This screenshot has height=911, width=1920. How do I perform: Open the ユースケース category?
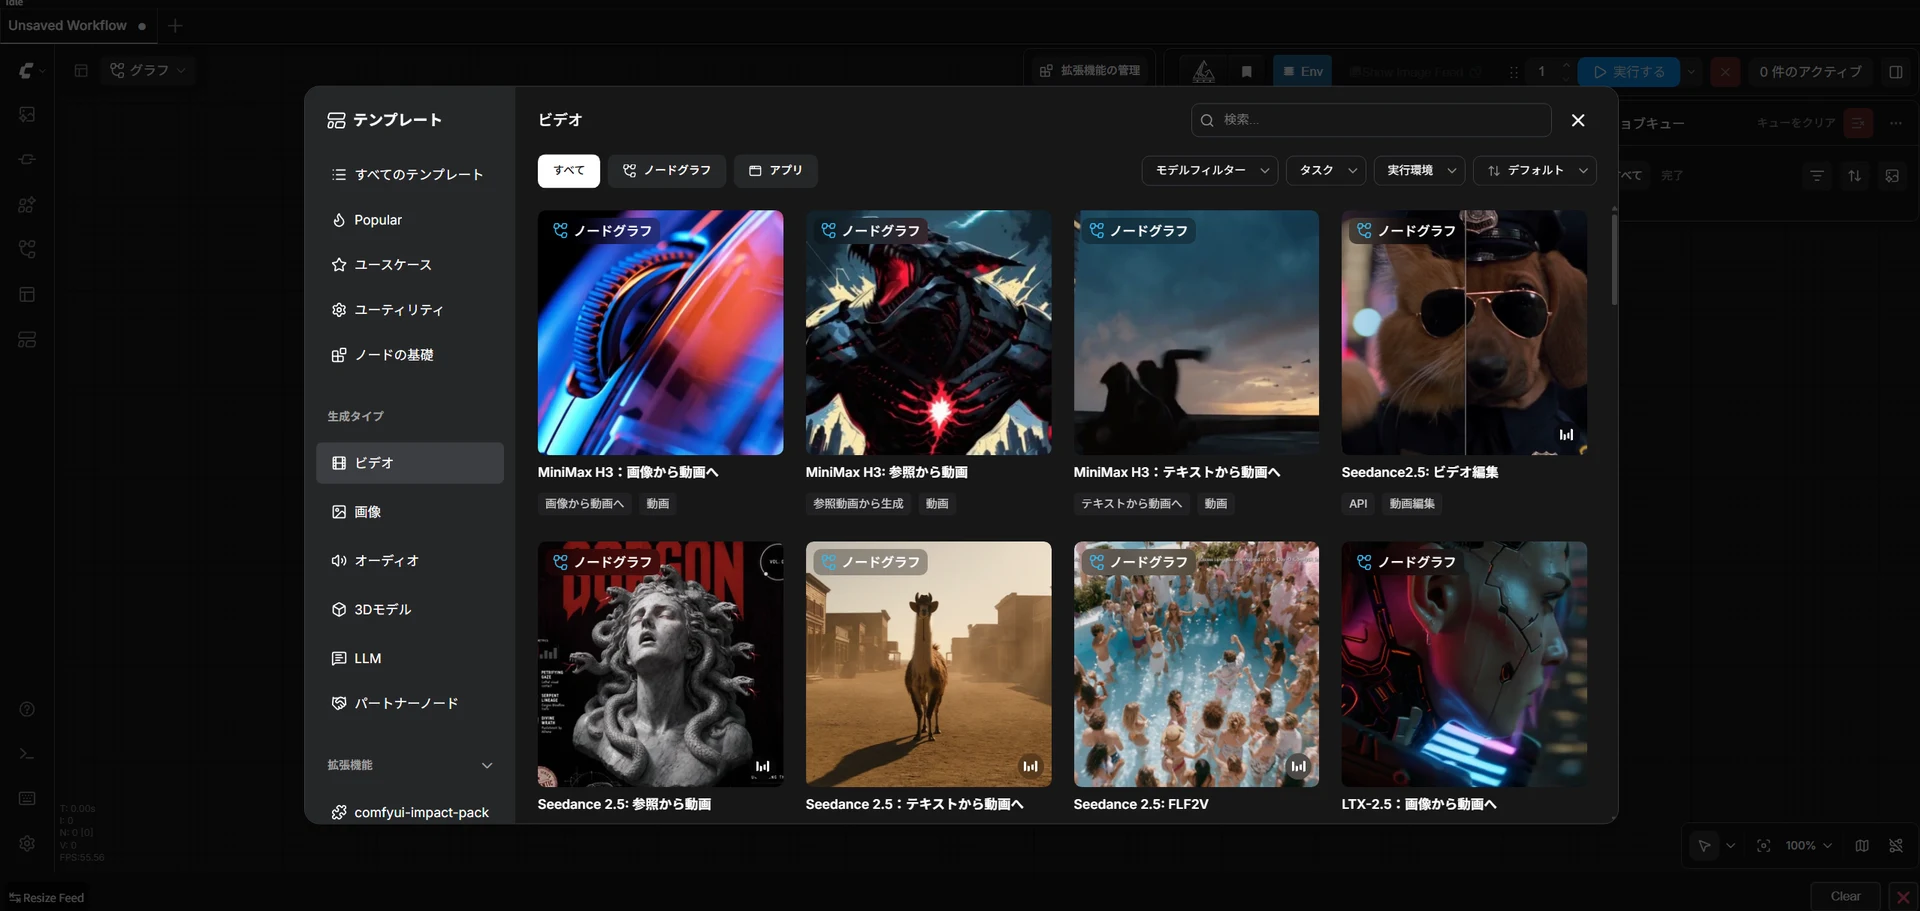click(x=410, y=265)
